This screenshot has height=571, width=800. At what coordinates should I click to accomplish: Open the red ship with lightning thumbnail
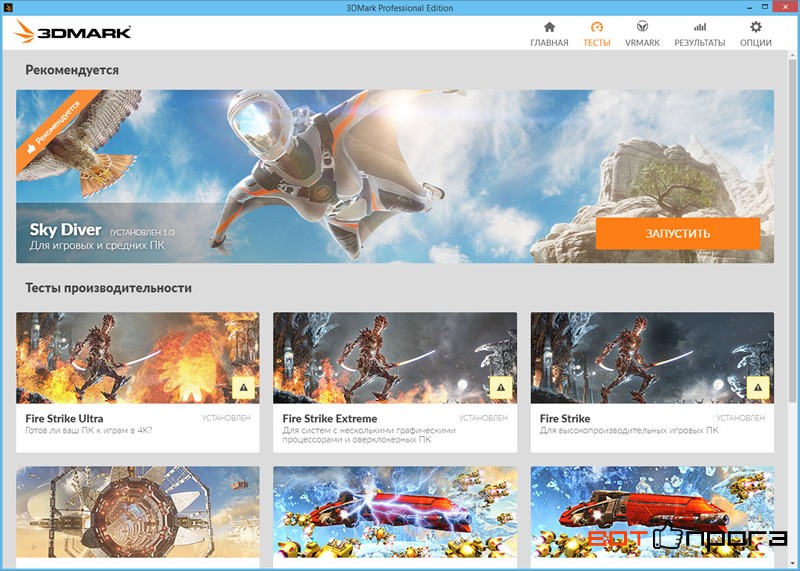click(395, 512)
